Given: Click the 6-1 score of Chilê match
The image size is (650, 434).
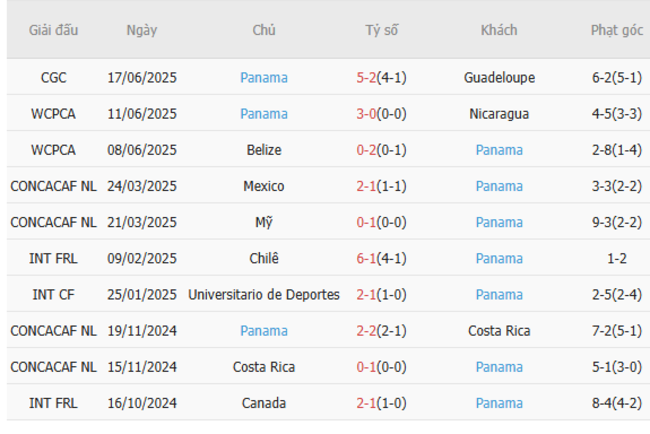Looking at the screenshot, I should (x=367, y=258).
